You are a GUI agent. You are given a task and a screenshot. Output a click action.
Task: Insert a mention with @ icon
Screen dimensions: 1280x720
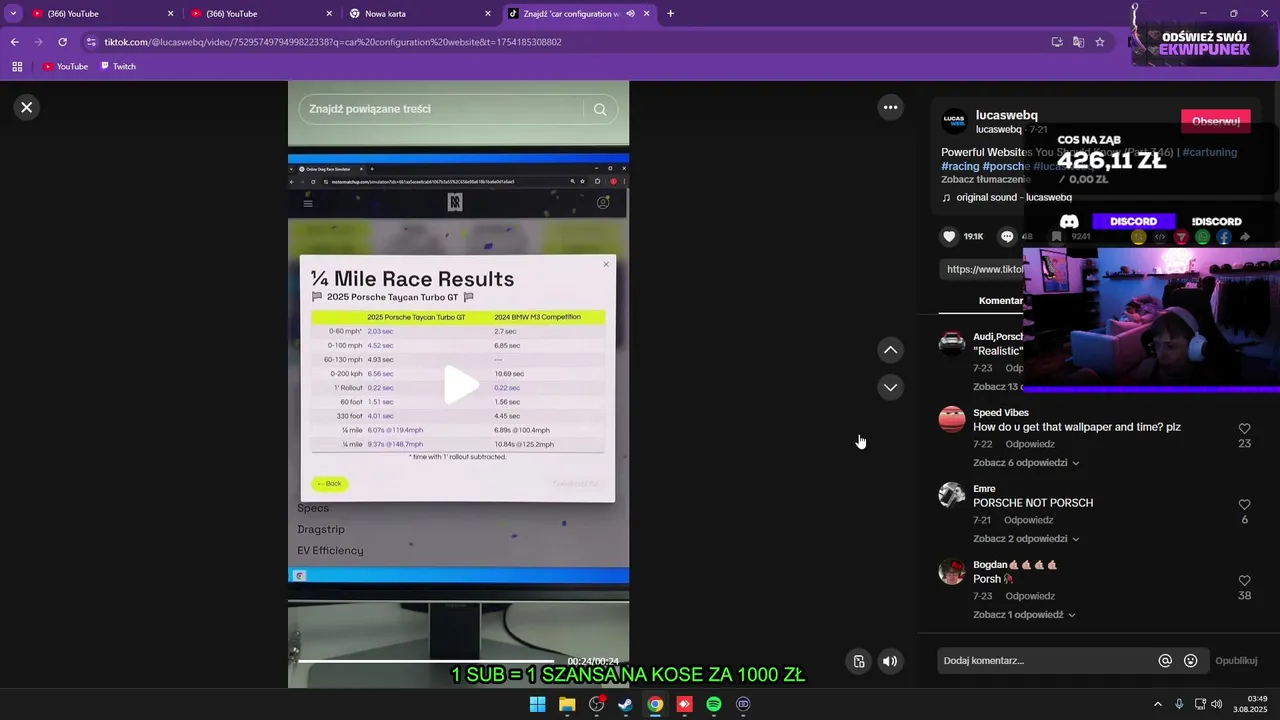click(1165, 661)
